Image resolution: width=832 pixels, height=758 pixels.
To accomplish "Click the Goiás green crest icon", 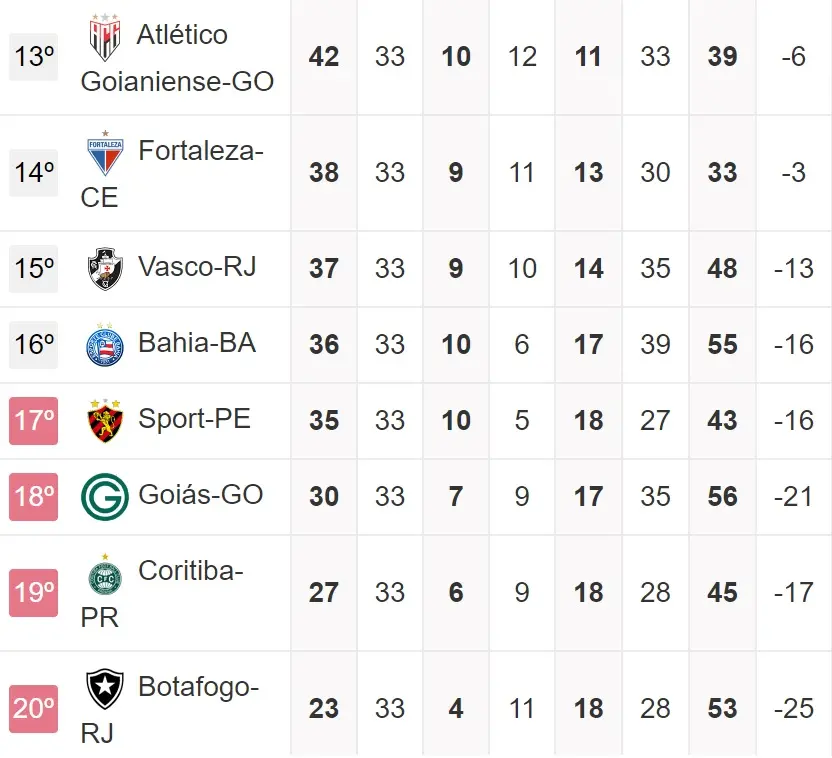I will click(105, 496).
